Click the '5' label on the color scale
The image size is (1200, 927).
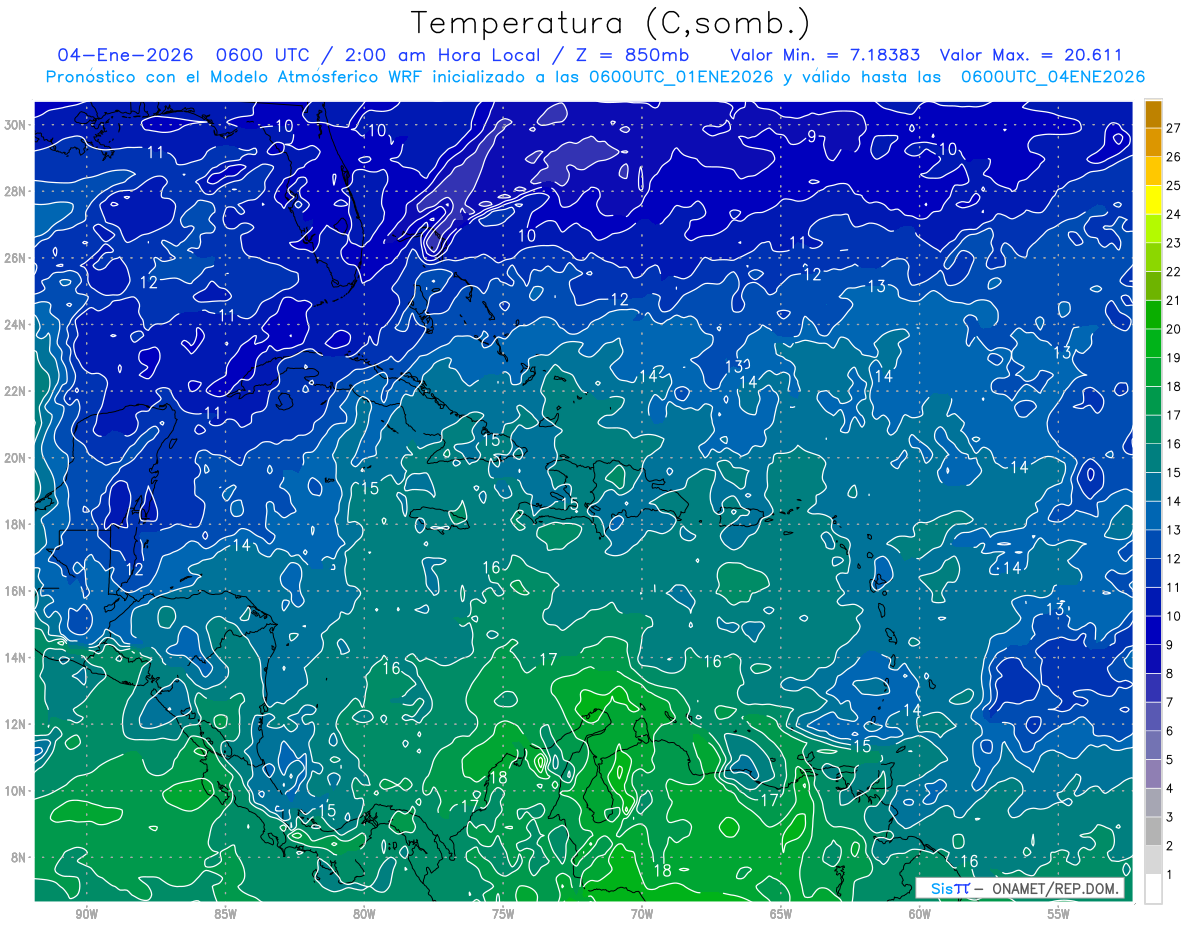1169,760
